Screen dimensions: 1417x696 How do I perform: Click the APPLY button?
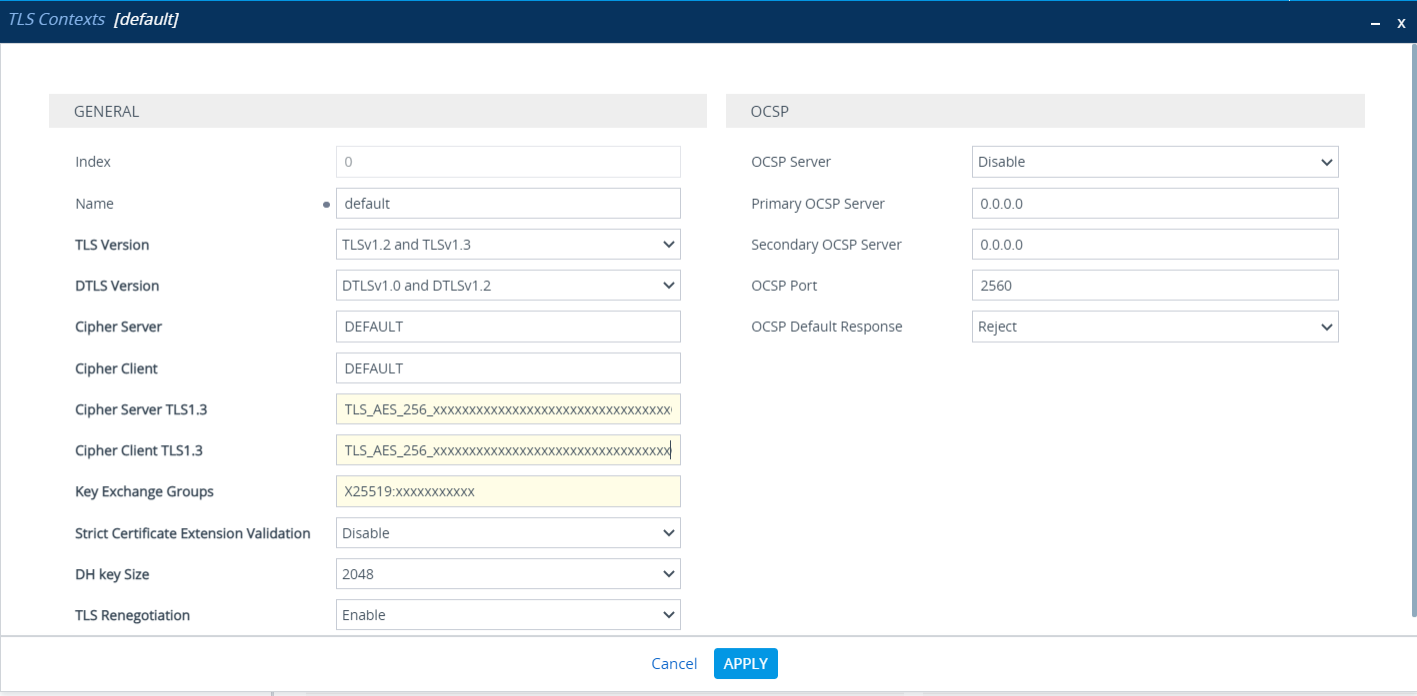coord(745,664)
